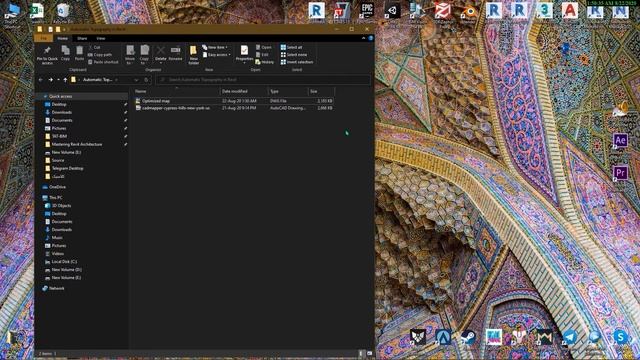Expand address bar history dropdown

point(136,80)
